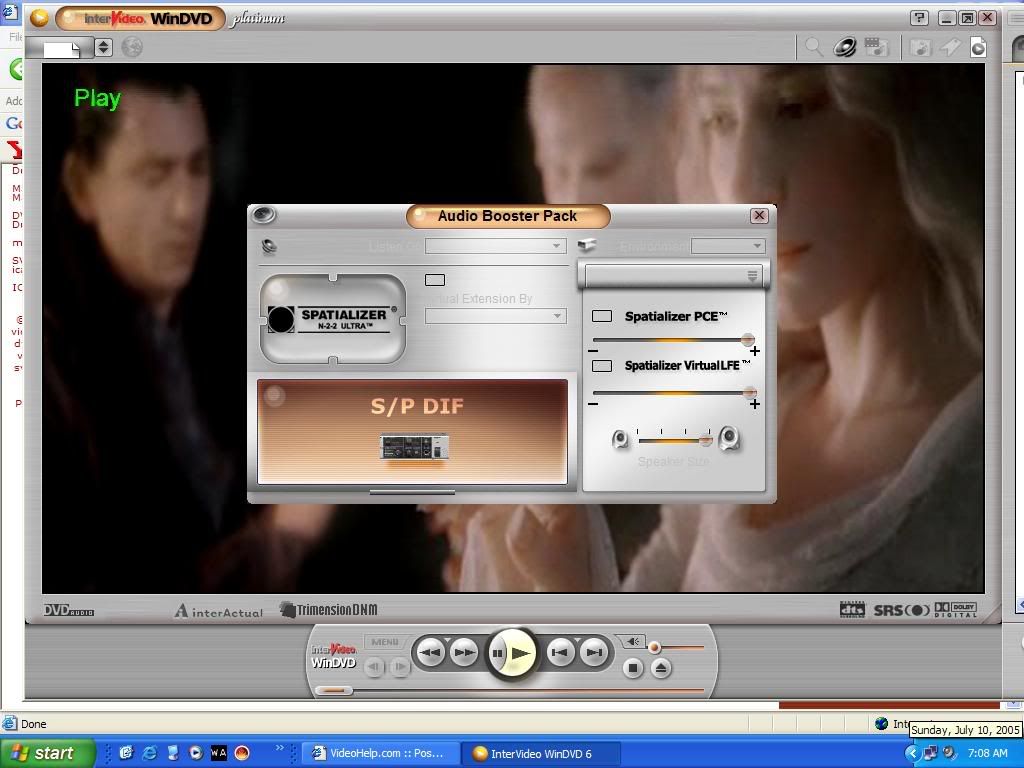
Task: Open the Environment dropdown
Action: (x=728, y=246)
